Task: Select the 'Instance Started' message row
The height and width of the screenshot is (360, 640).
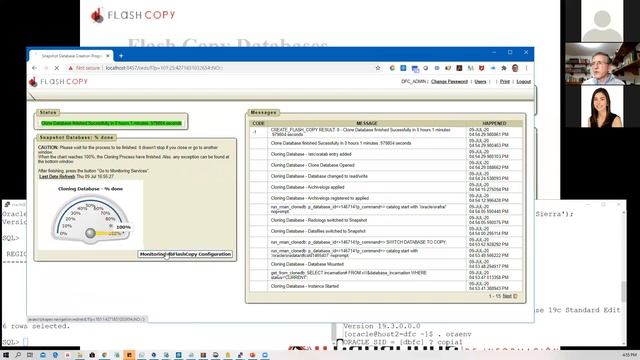Action: 386,287
